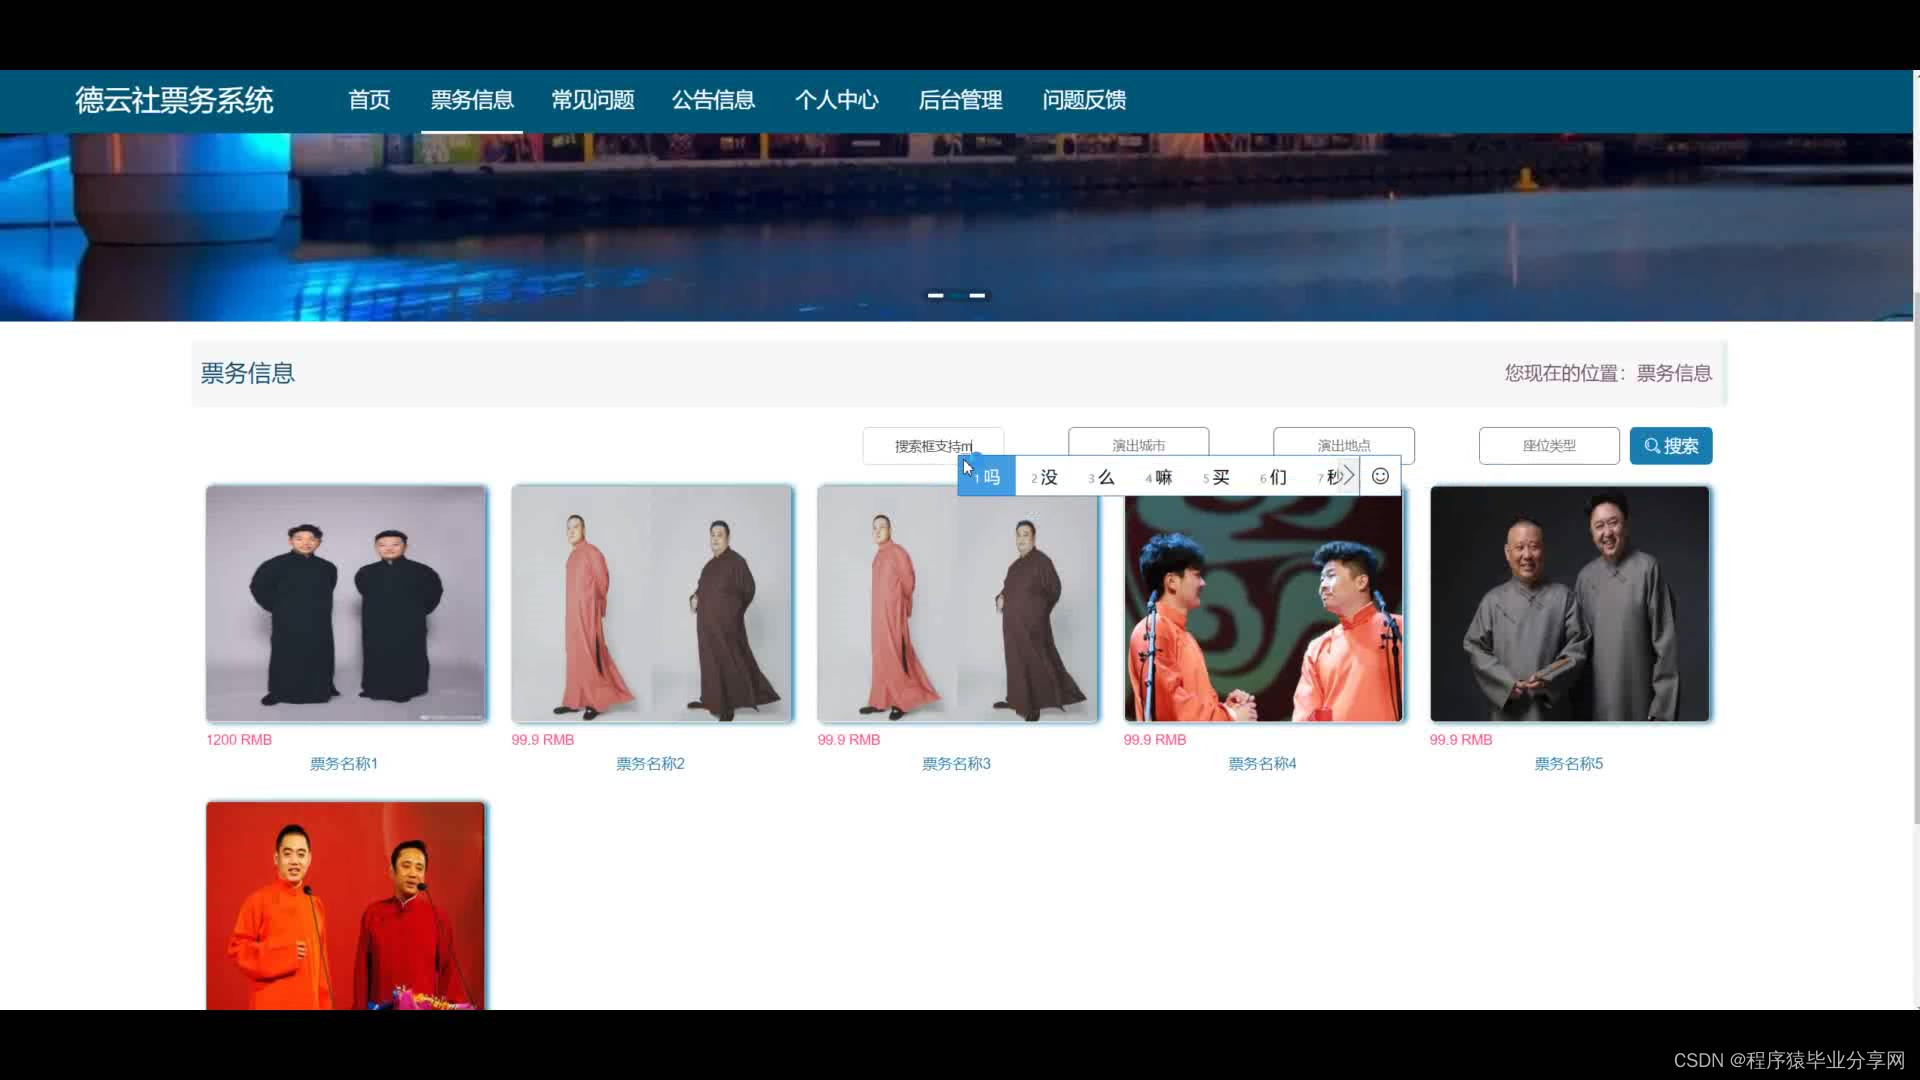Open 问题反馈 page
The width and height of the screenshot is (1920, 1080).
click(x=1084, y=100)
